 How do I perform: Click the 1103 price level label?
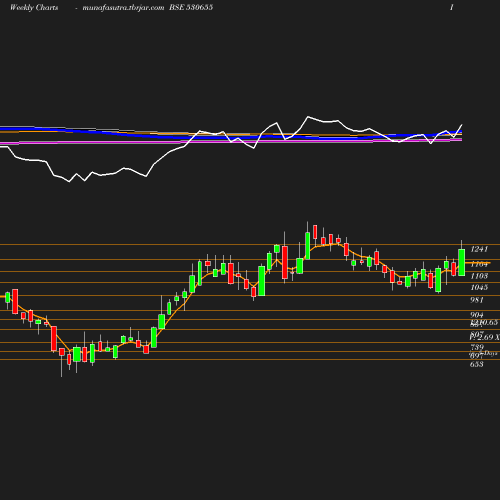coord(479,276)
